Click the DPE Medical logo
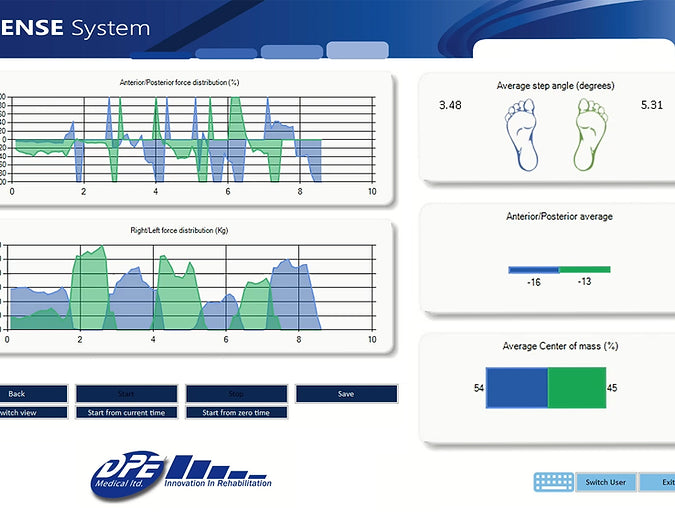The image size is (675, 520). pyautogui.click(x=180, y=474)
